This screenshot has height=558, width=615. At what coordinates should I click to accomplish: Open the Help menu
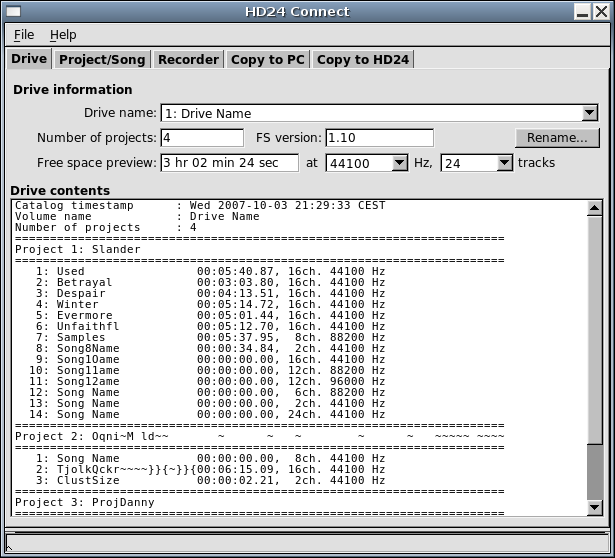pyautogui.click(x=63, y=35)
